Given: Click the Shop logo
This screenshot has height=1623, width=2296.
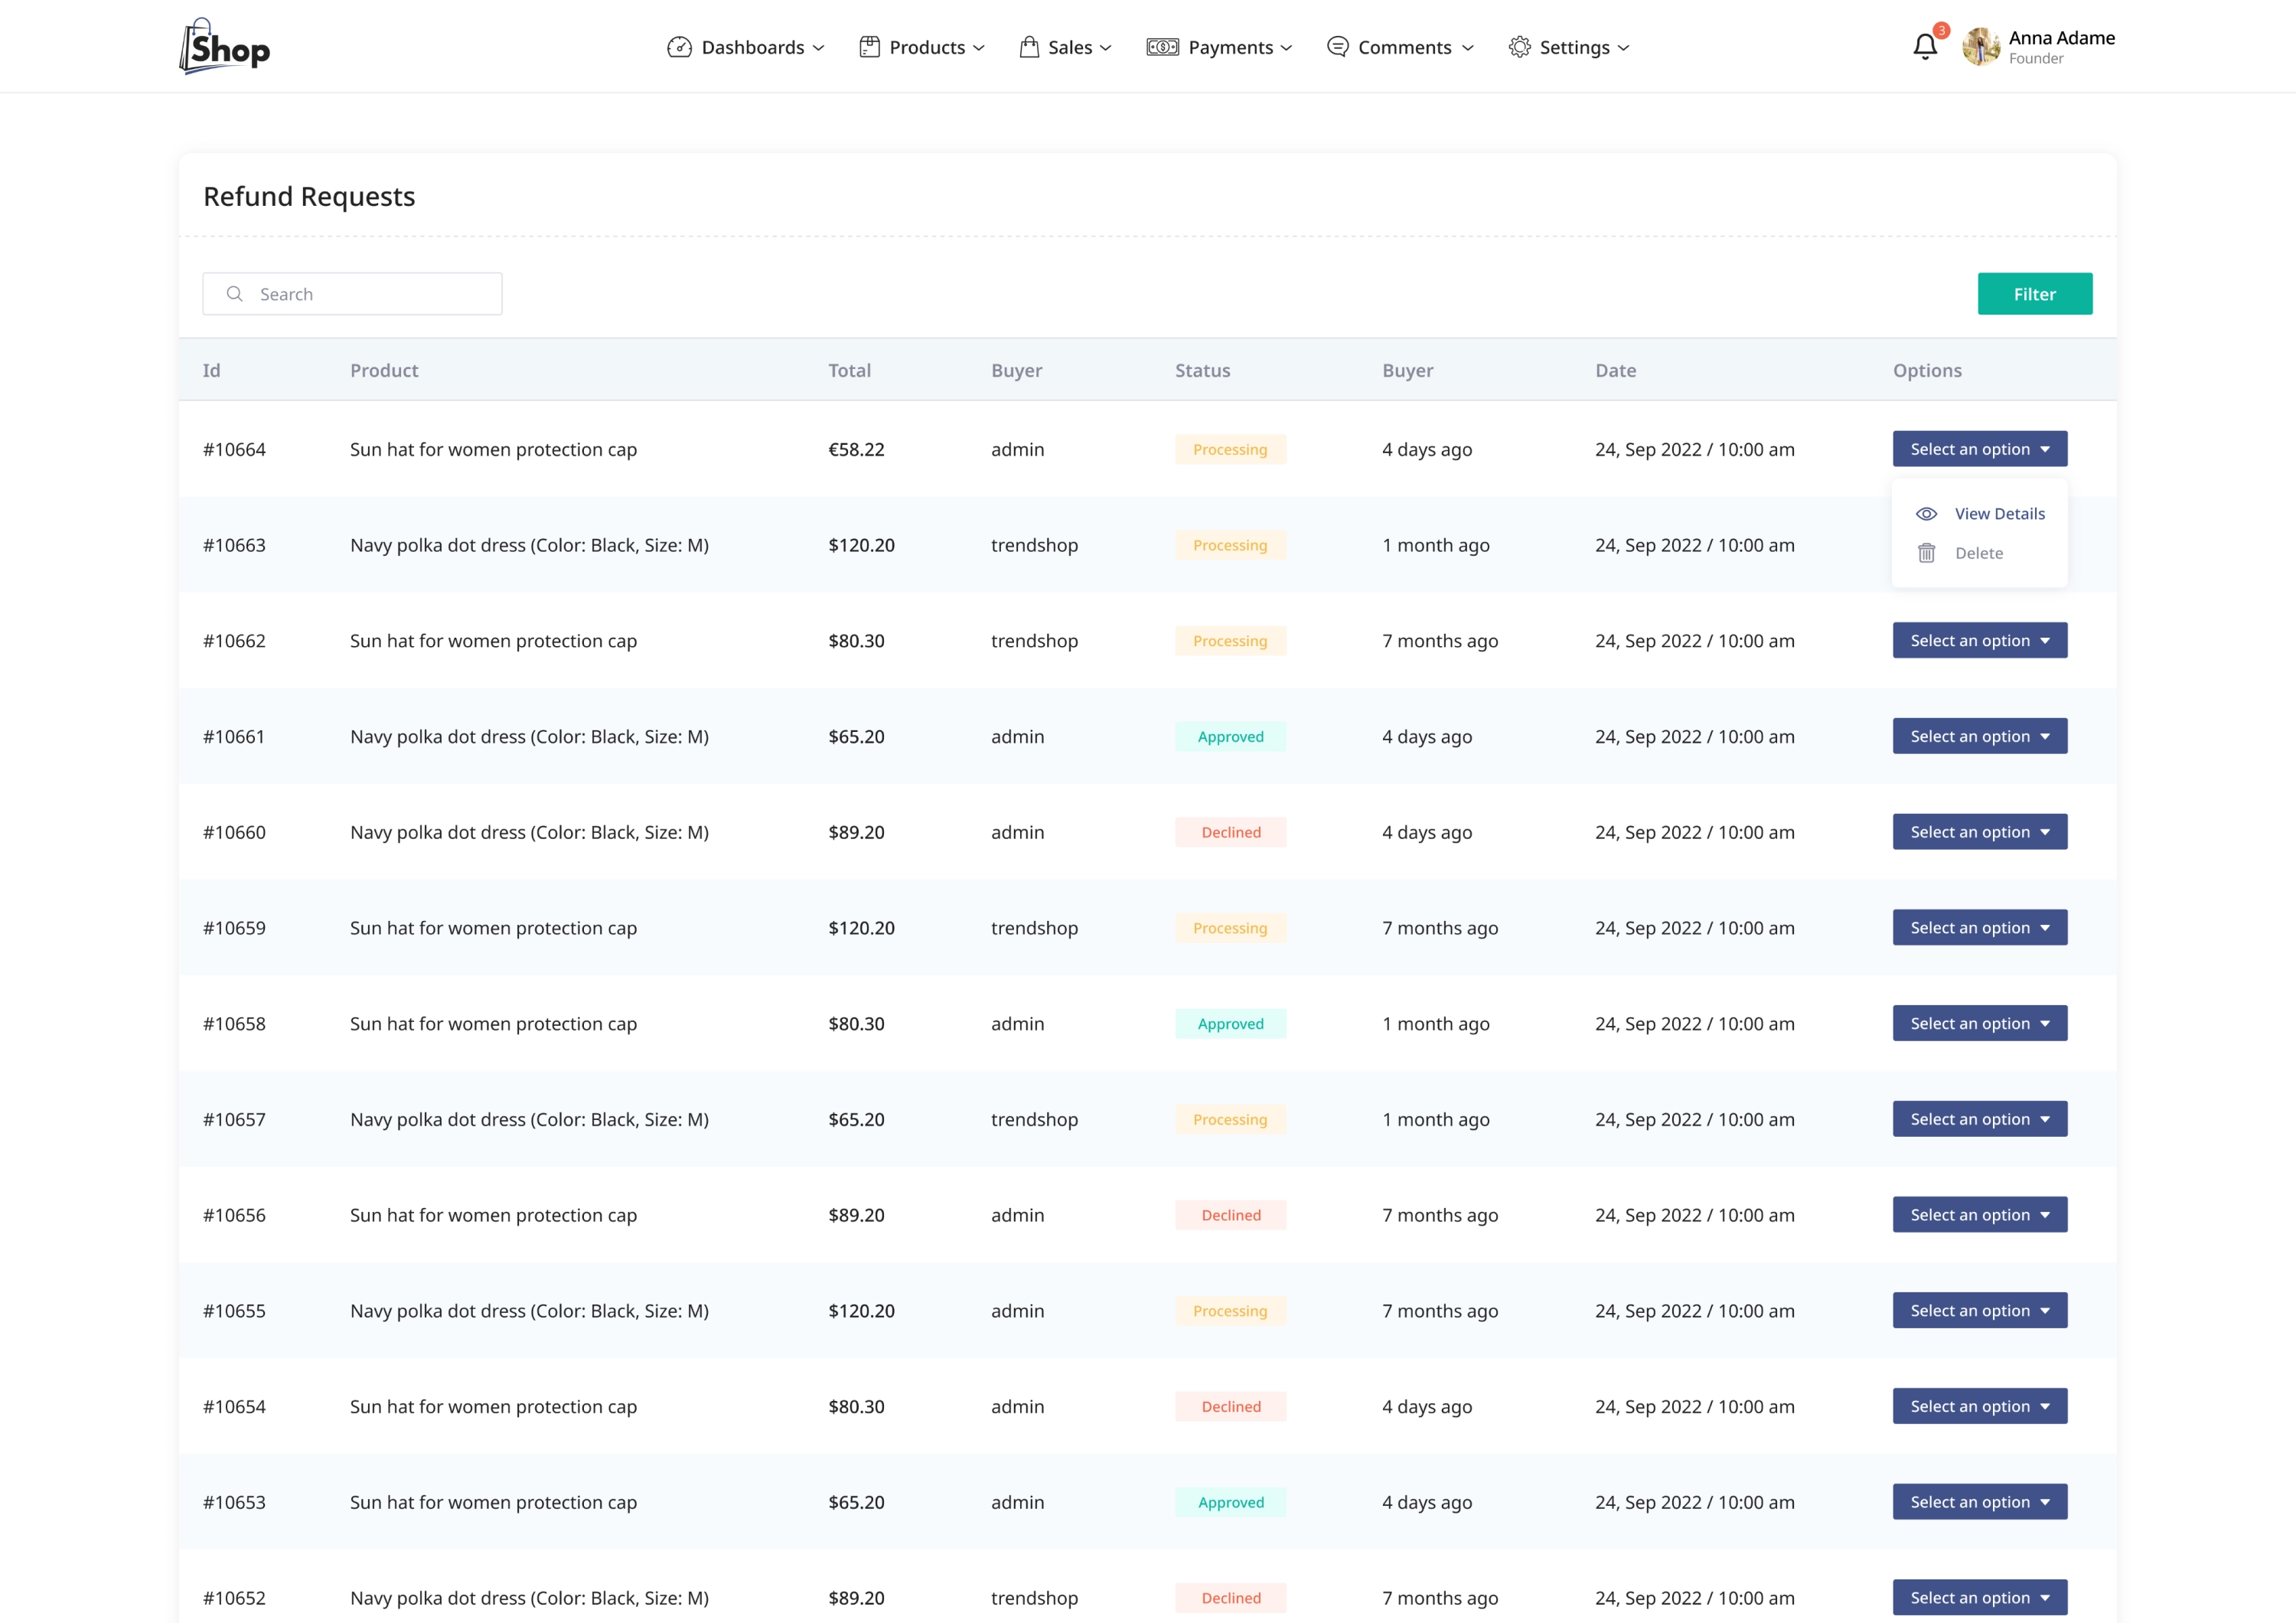Looking at the screenshot, I should tap(225, 47).
